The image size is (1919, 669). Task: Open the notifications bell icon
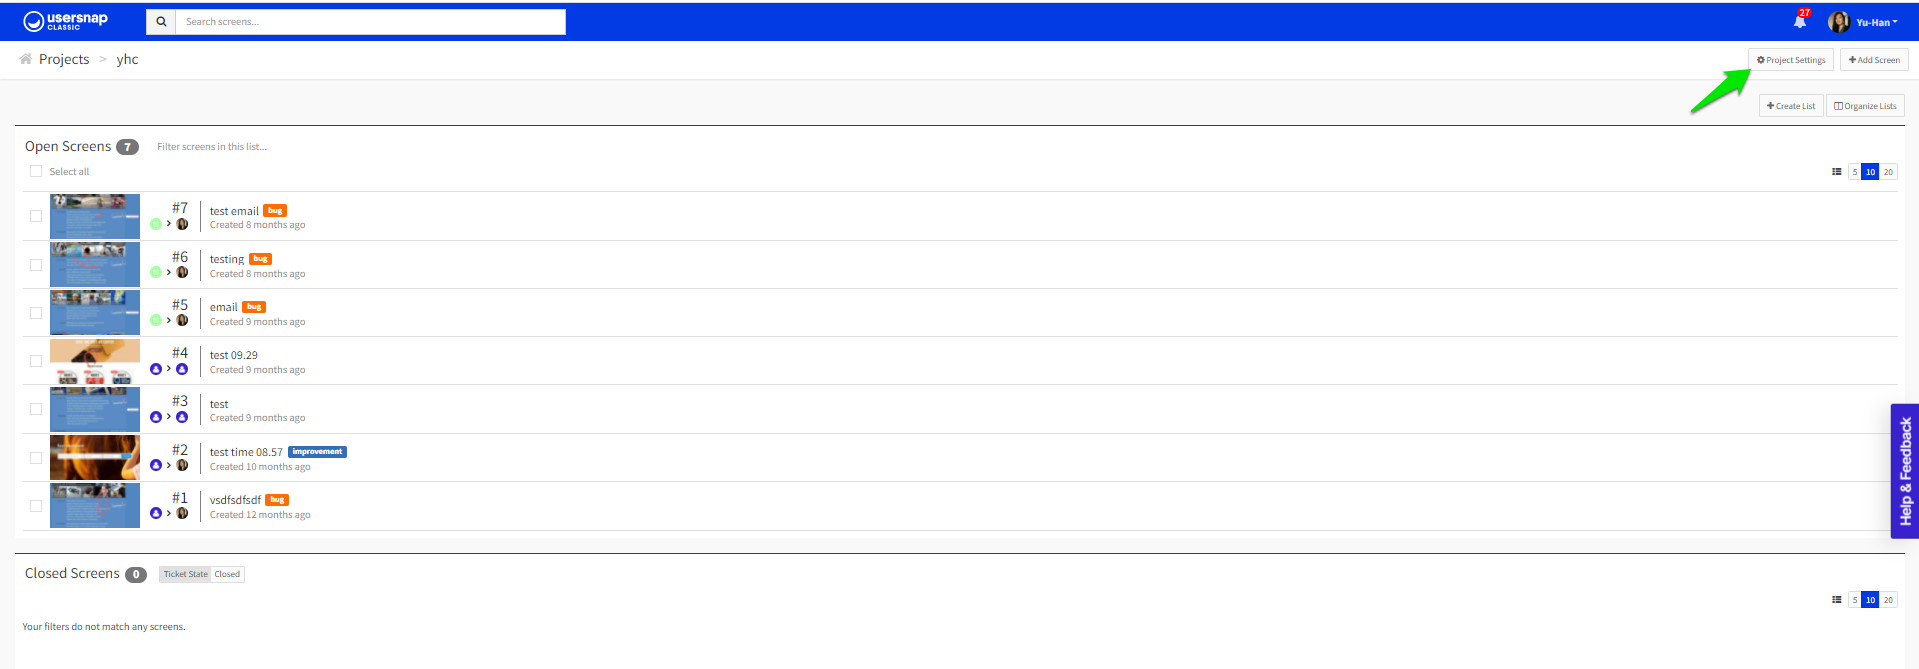1800,21
